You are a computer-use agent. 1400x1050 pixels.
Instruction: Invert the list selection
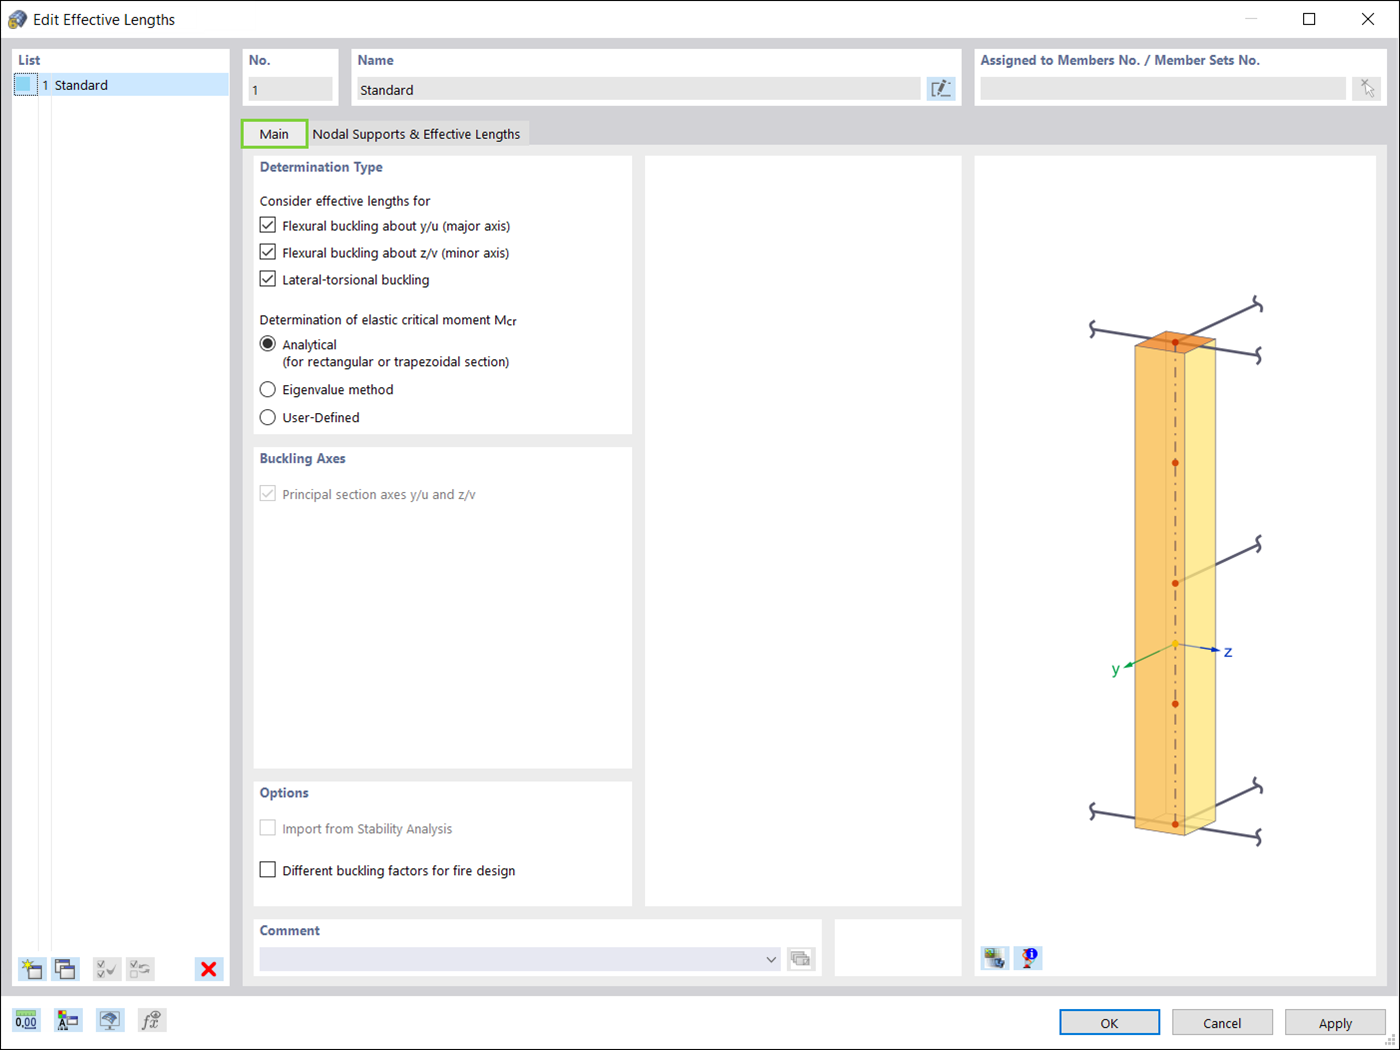tap(141, 969)
